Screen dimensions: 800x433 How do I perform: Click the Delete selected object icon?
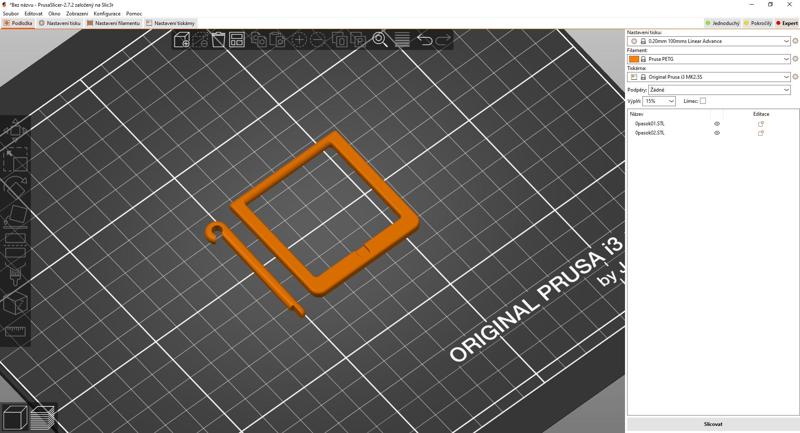pos(199,40)
